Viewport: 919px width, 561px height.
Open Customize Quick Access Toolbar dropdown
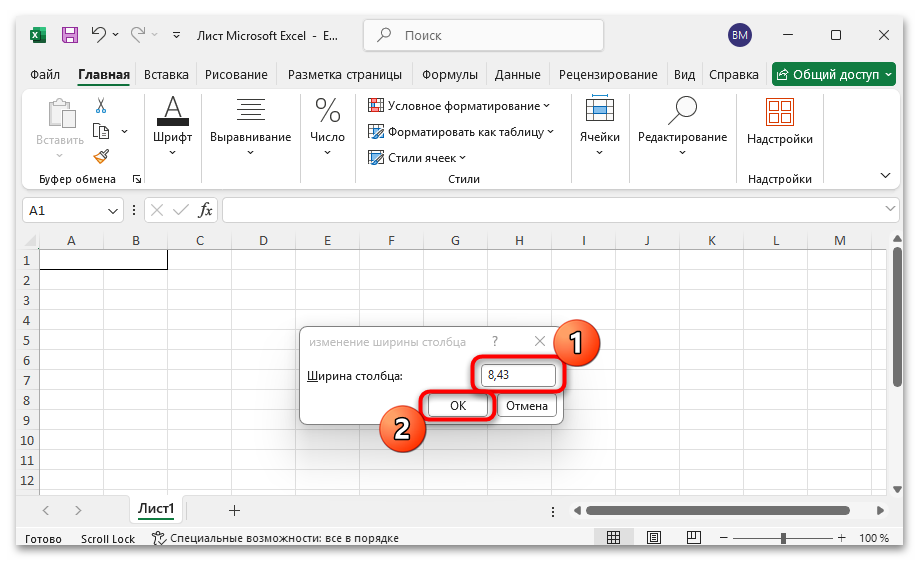click(176, 35)
